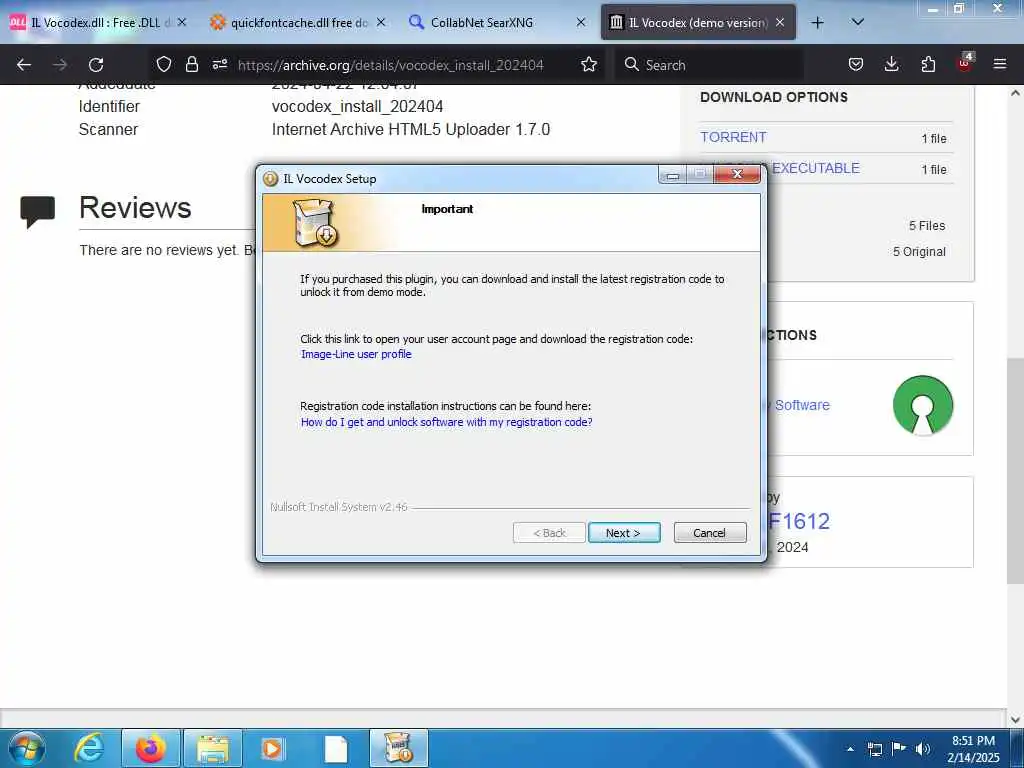Switch to the CollabNet SearXNG tab

tap(498, 22)
